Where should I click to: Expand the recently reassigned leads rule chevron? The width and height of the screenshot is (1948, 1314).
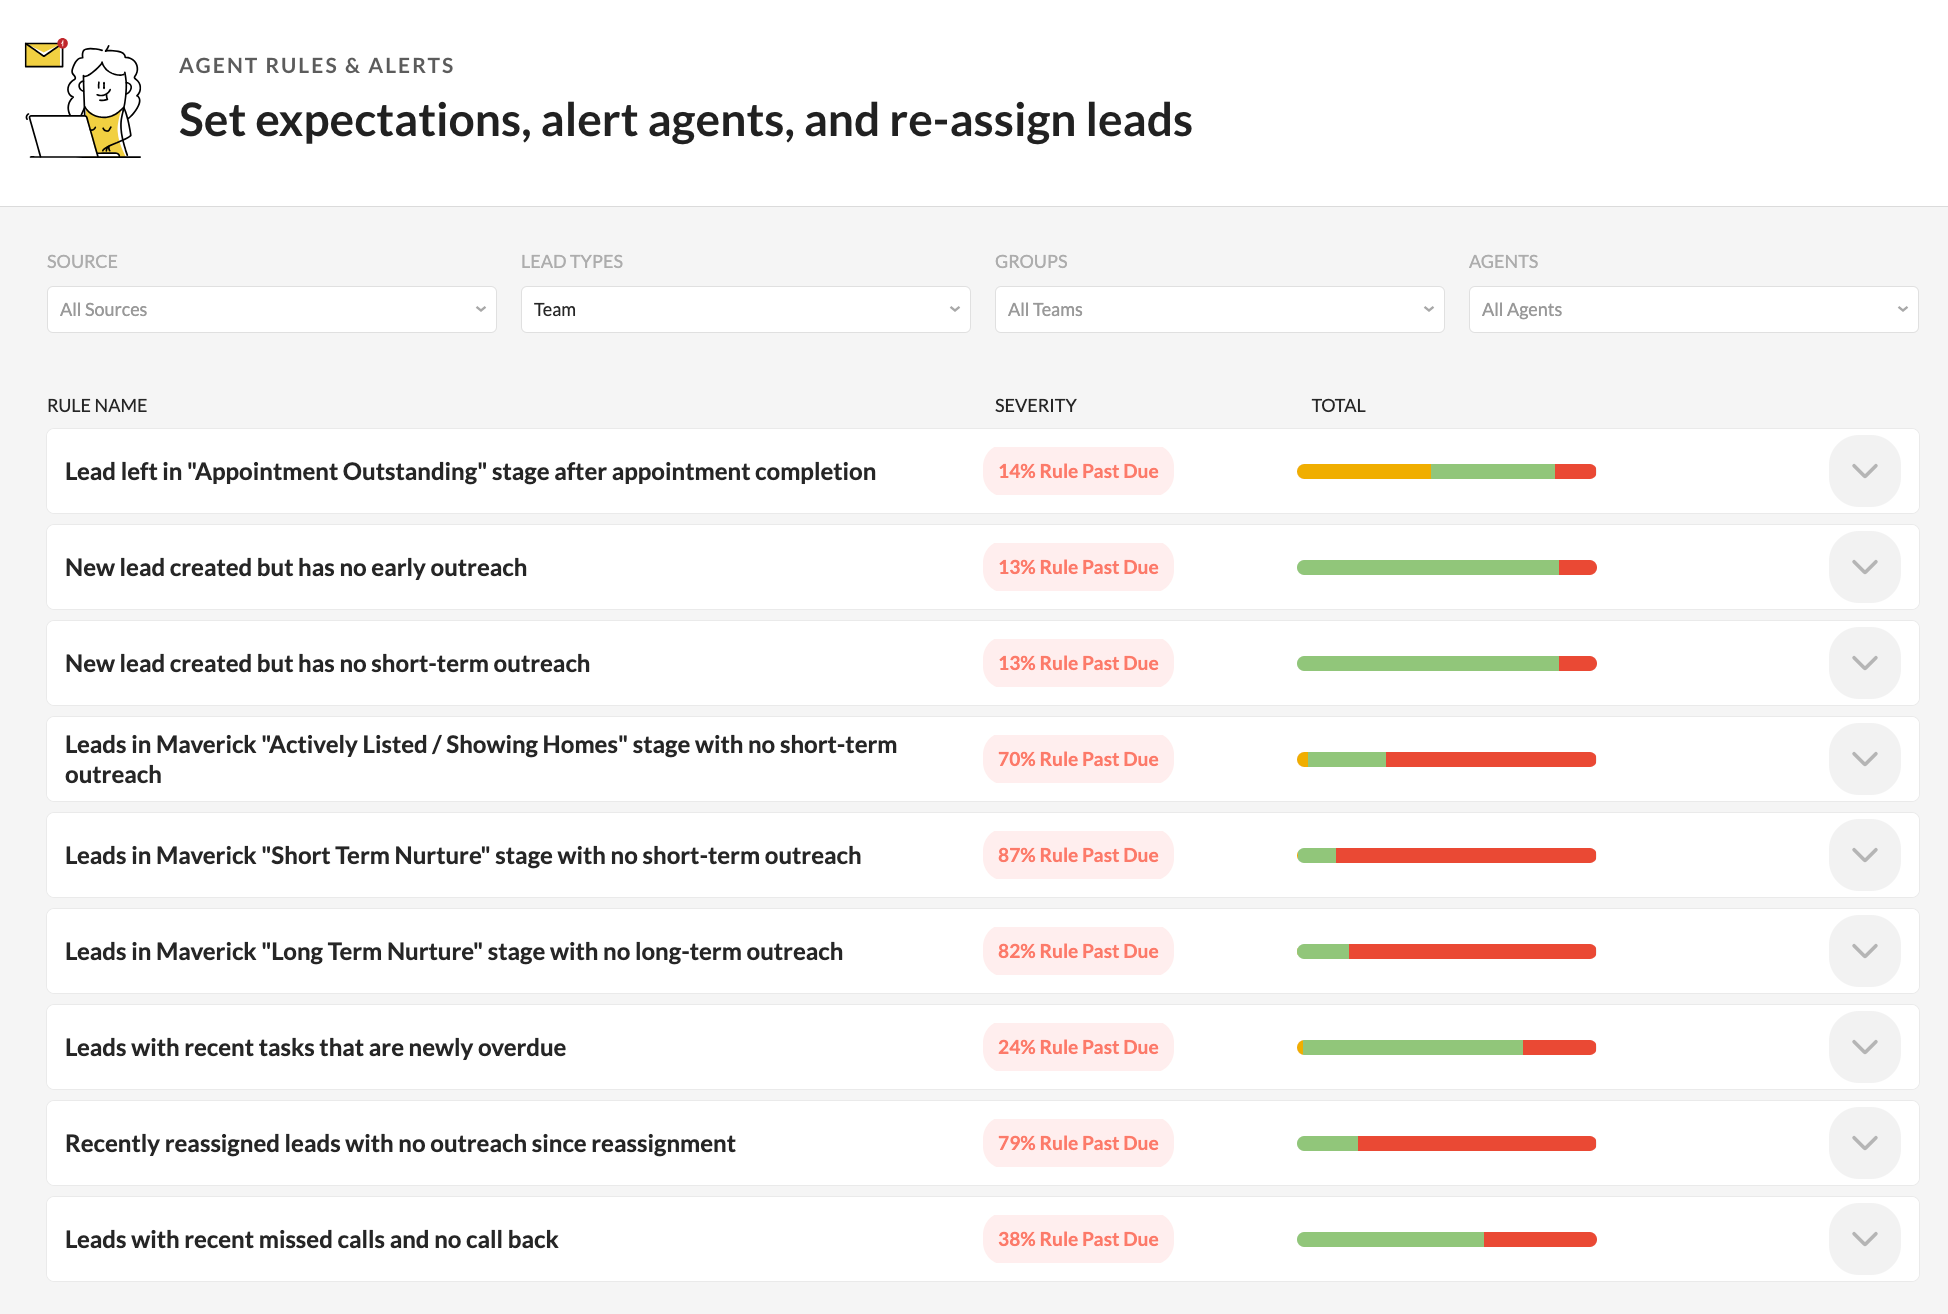point(1864,1143)
